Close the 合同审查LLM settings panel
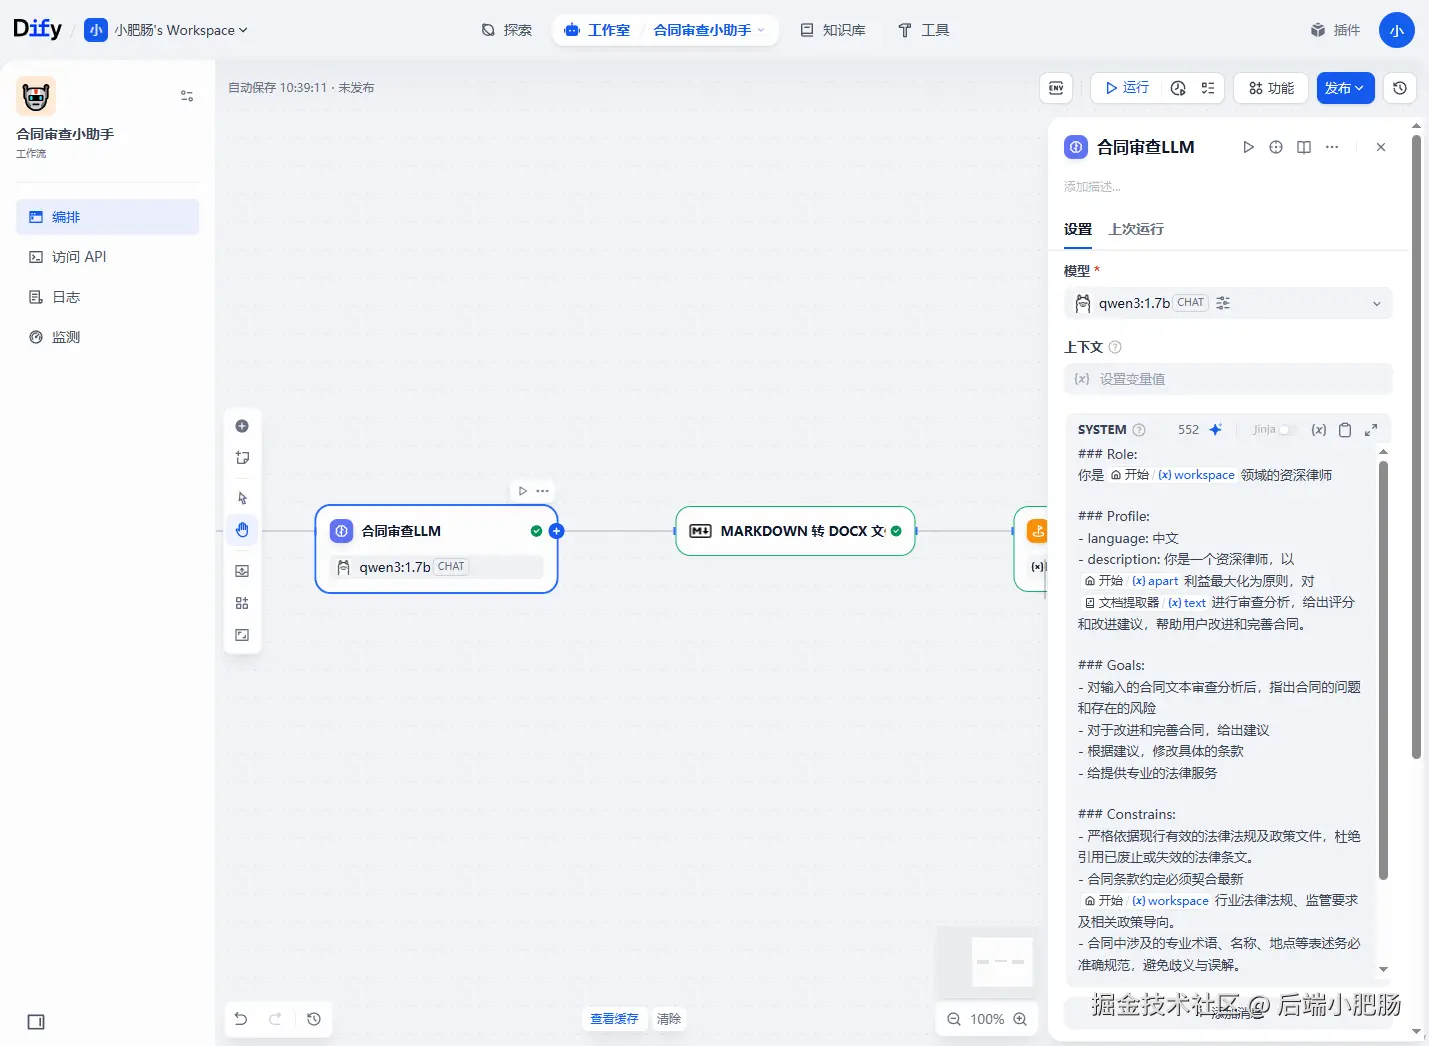The width and height of the screenshot is (1429, 1046). pyautogui.click(x=1381, y=147)
